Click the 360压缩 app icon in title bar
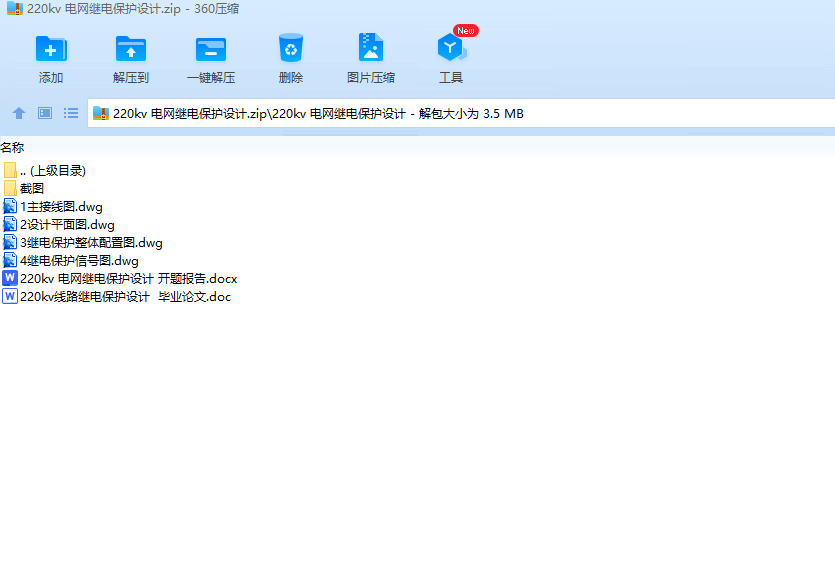The image size is (835, 561). (15, 8)
